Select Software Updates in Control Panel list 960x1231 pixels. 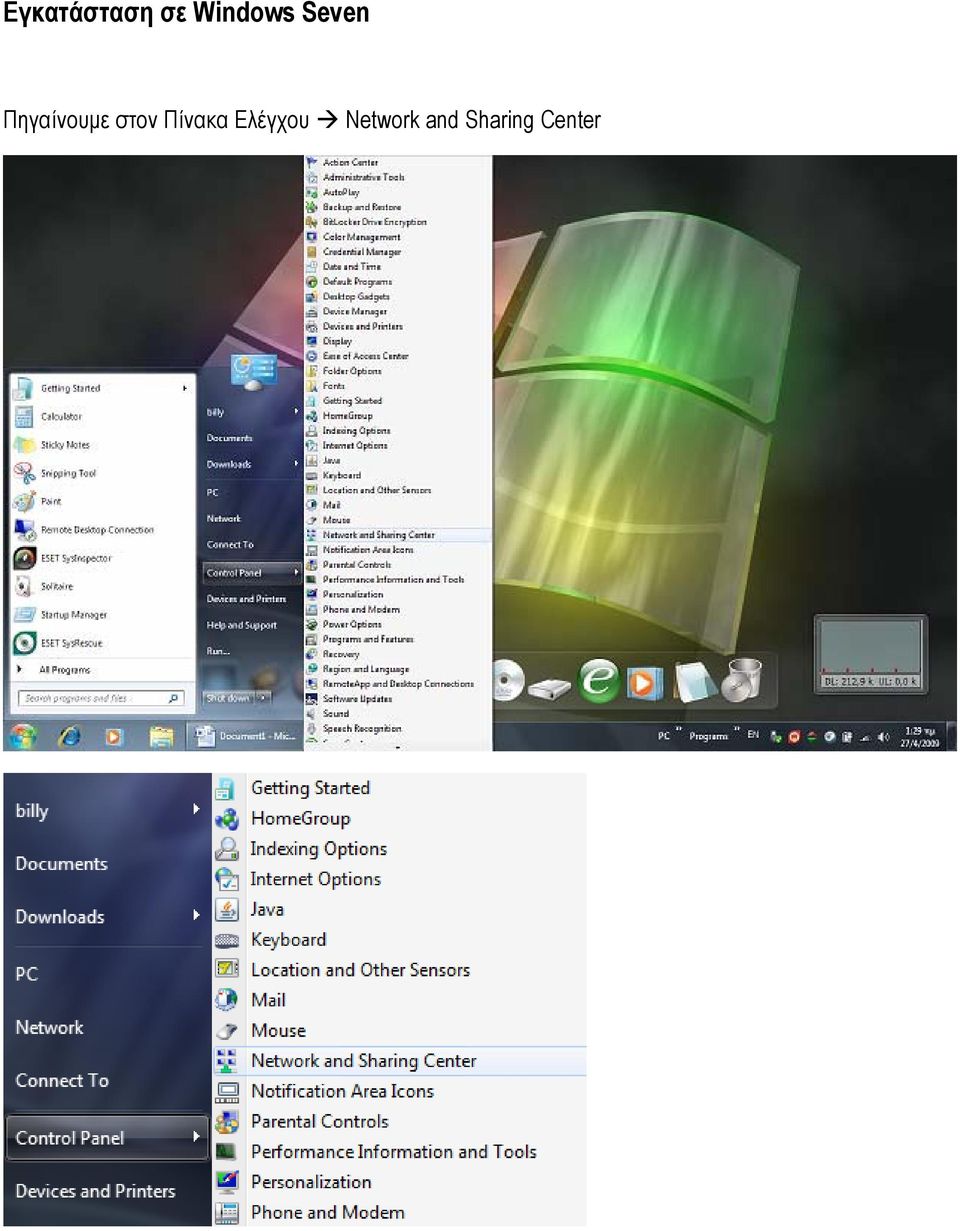point(357,699)
